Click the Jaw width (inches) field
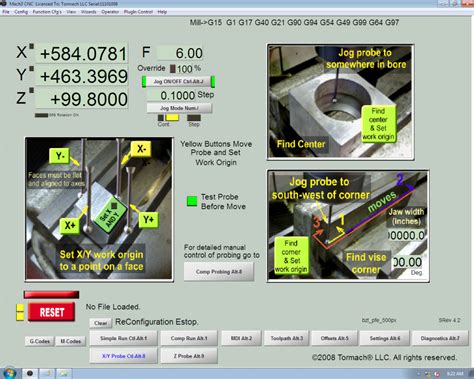Viewport: 474px width, 379px height. tap(407, 235)
